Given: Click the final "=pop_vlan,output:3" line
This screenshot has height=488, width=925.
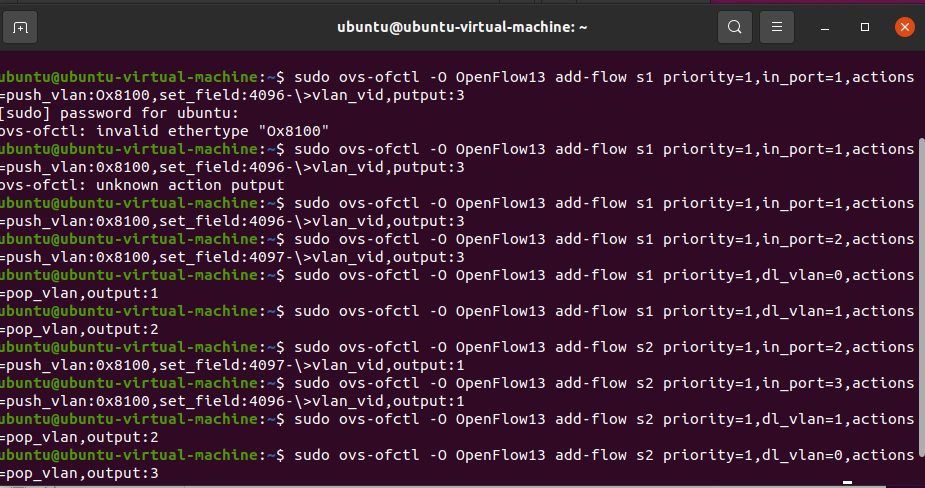Looking at the screenshot, I should (79, 473).
